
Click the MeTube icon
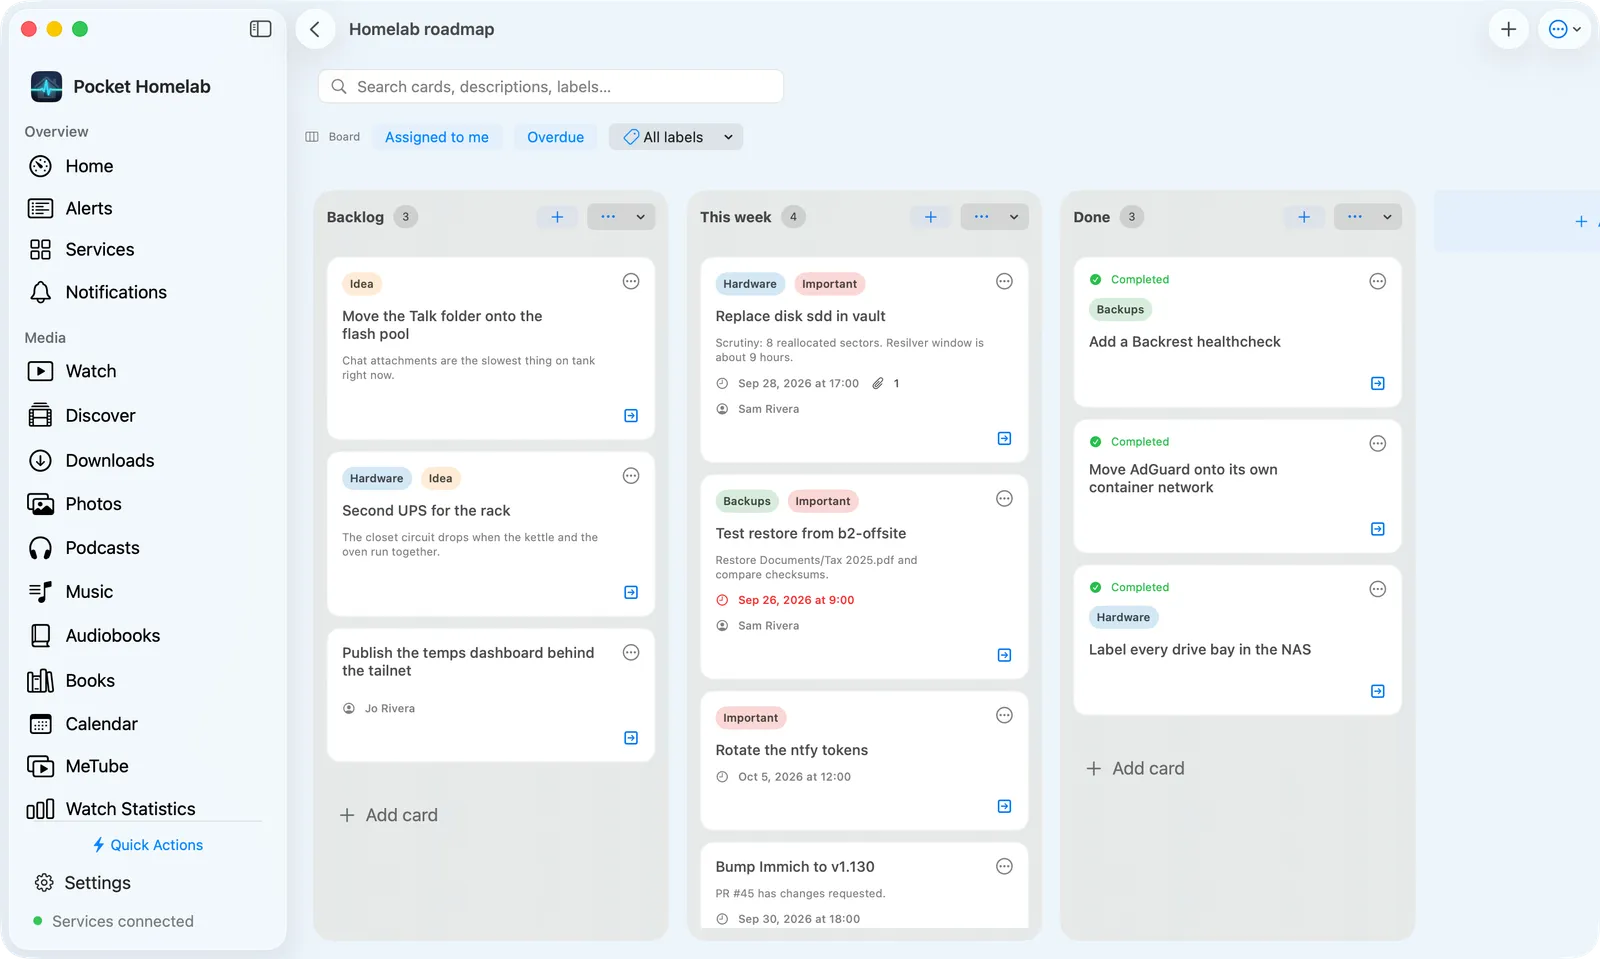click(40, 766)
